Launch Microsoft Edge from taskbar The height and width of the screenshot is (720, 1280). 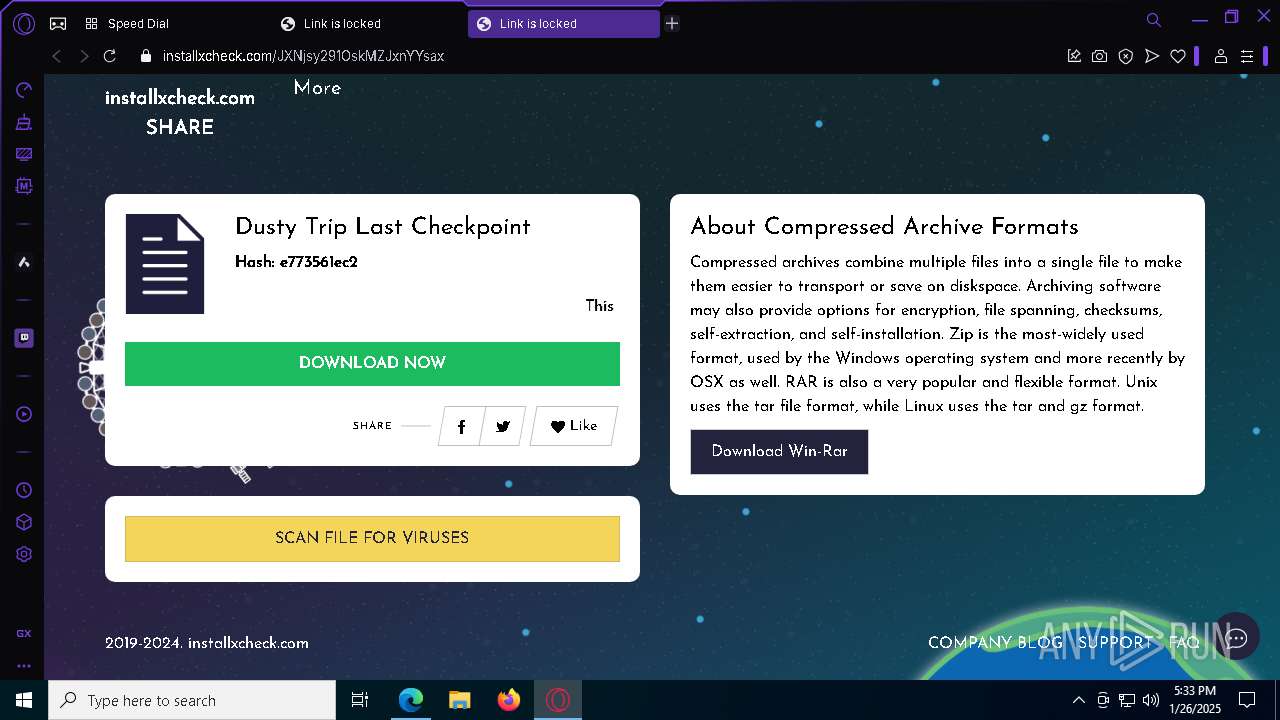[x=411, y=700]
